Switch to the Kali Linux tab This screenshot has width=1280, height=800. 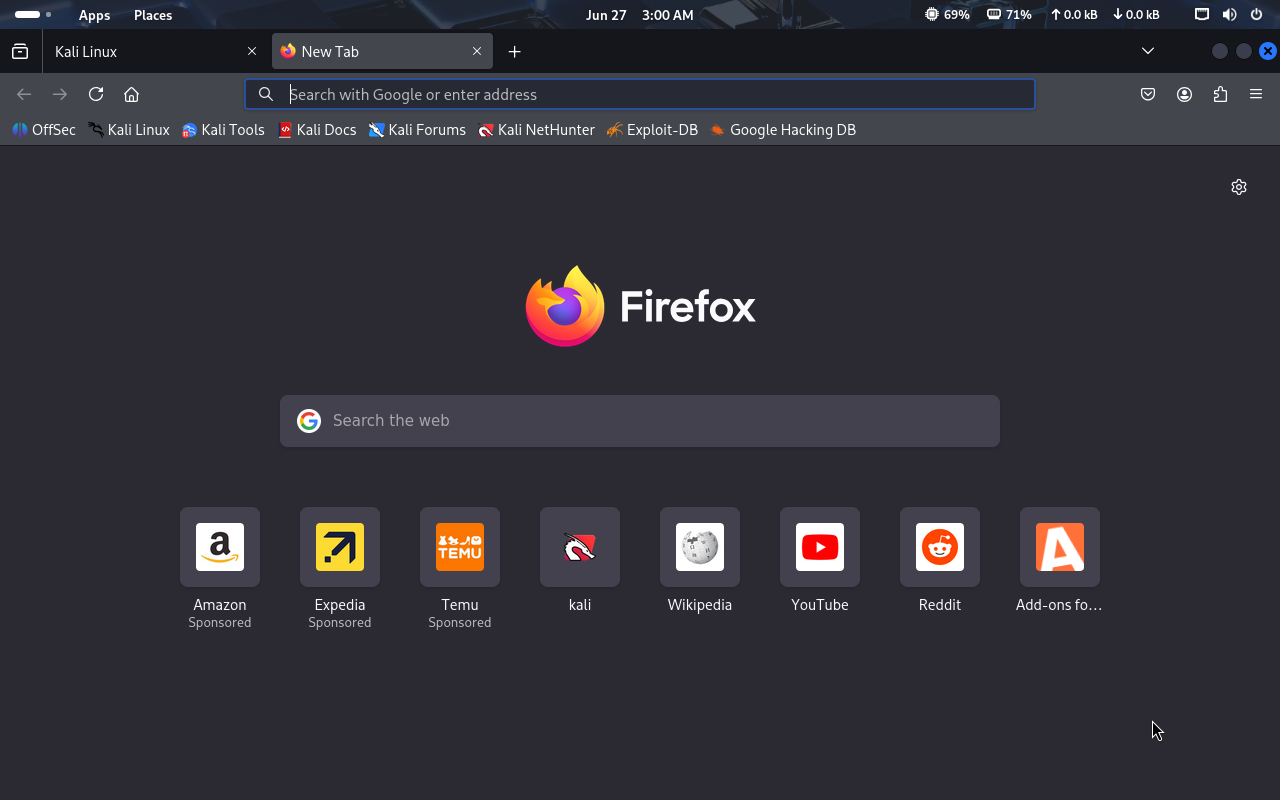(x=155, y=51)
